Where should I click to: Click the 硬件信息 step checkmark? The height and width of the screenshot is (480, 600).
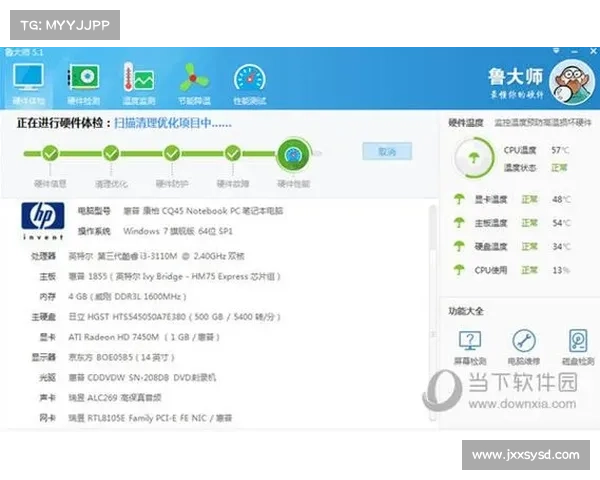point(50,153)
